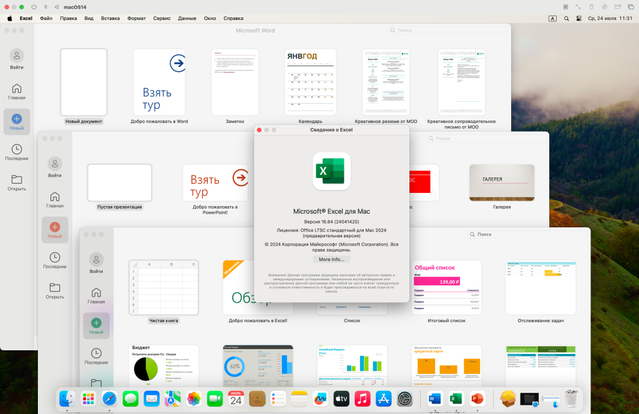
Task: Go to Главная in the PowerPoint window sidebar
Action: click(55, 200)
